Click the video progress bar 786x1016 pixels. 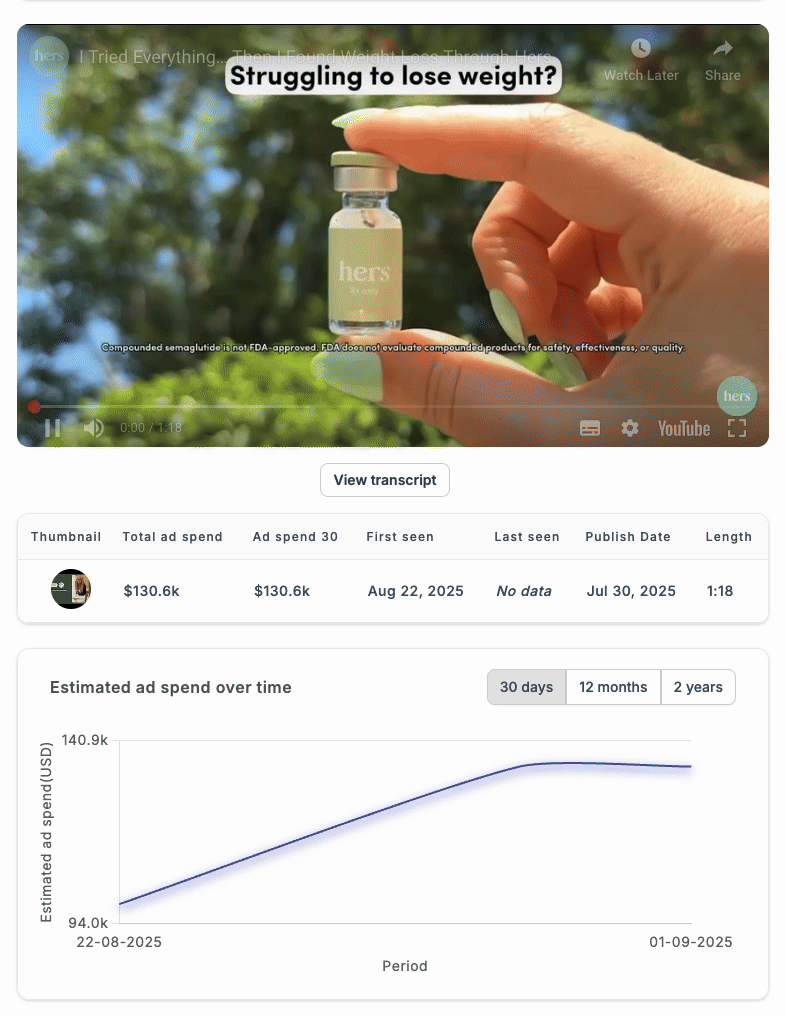(393, 407)
